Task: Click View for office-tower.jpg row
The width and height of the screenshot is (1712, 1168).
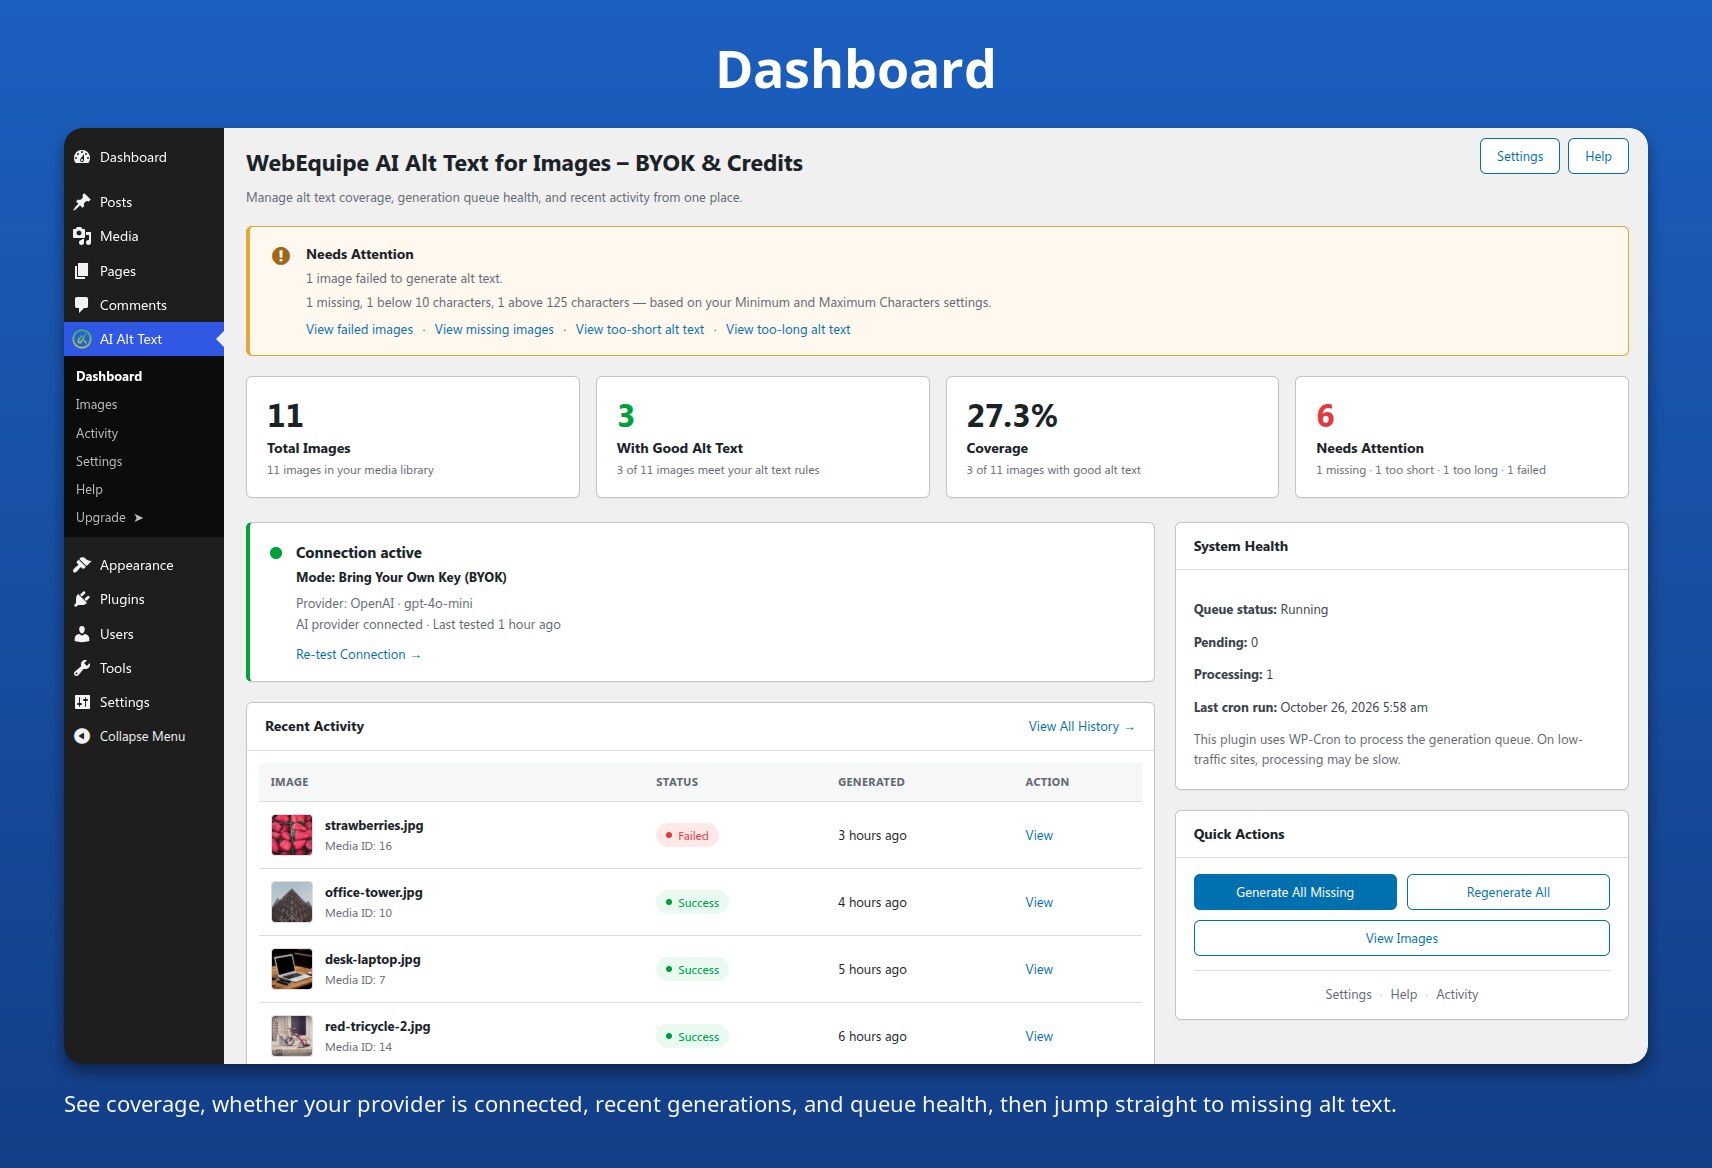Action: pyautogui.click(x=1039, y=902)
